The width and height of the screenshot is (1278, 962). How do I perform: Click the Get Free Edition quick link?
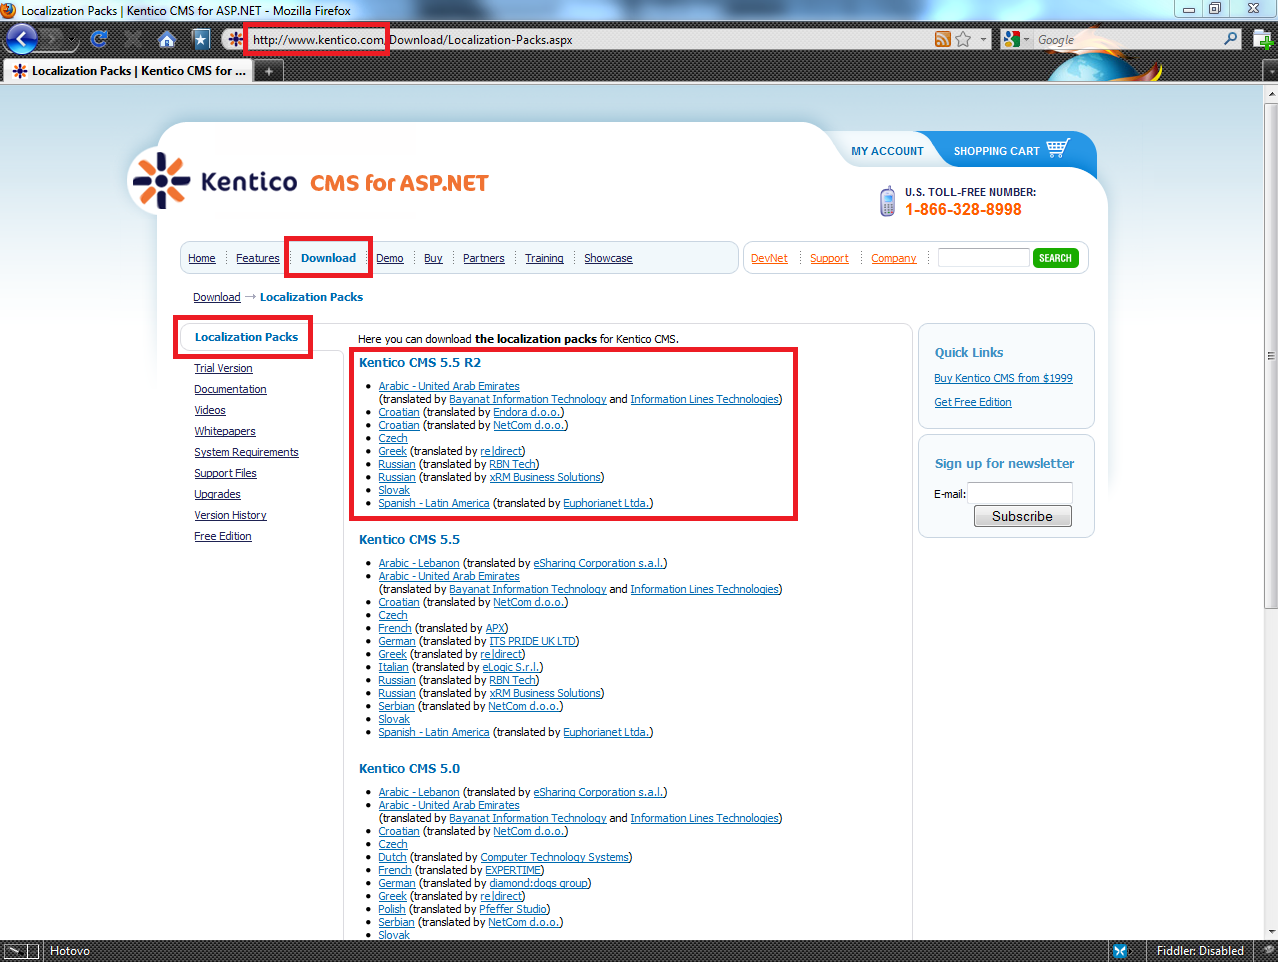[x=973, y=402]
